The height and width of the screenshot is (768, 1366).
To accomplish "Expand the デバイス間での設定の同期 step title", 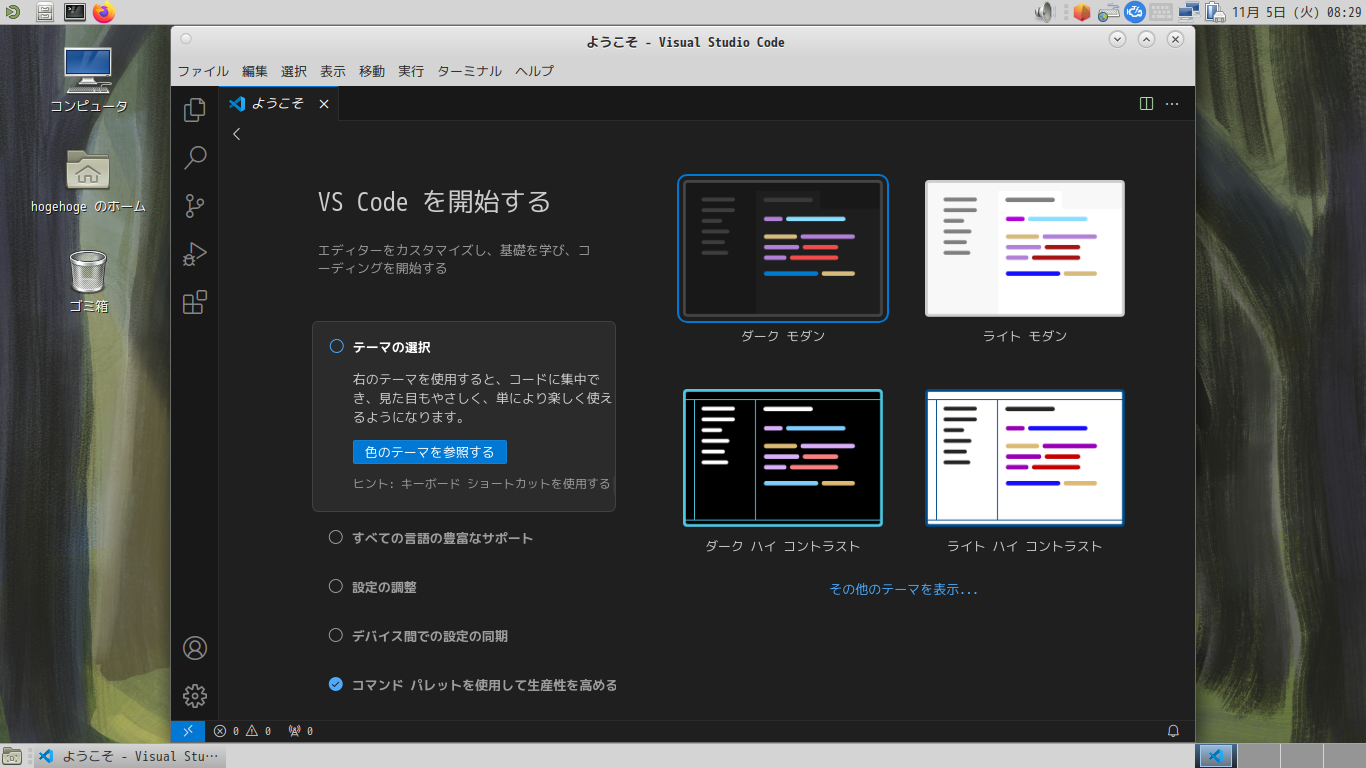I will point(430,636).
